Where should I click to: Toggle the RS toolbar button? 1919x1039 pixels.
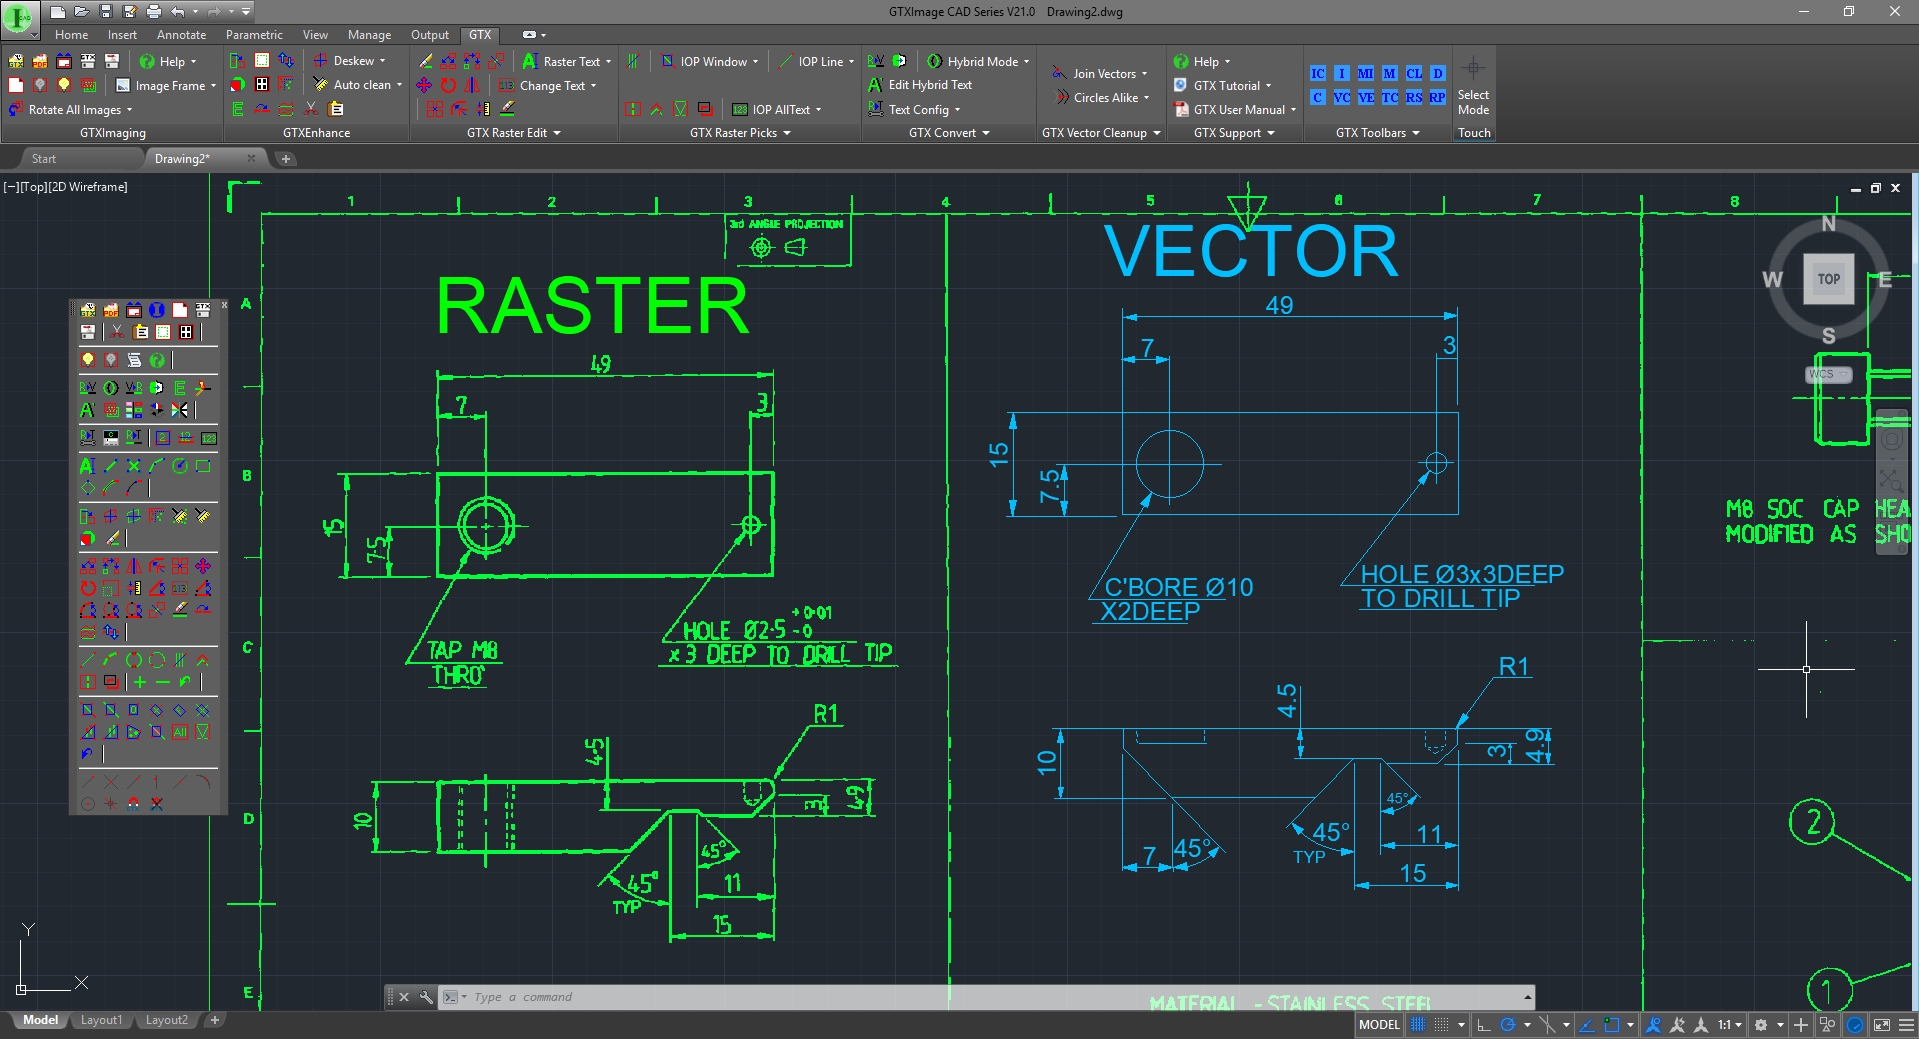coord(1413,97)
